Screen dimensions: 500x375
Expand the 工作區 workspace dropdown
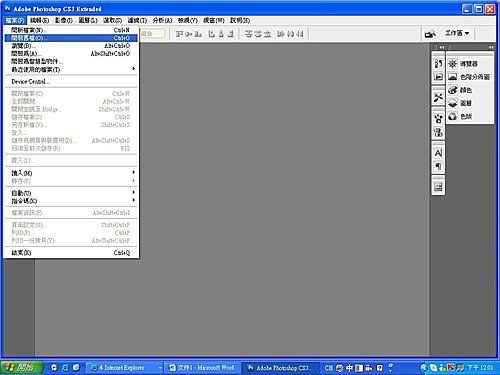[x=457, y=33]
